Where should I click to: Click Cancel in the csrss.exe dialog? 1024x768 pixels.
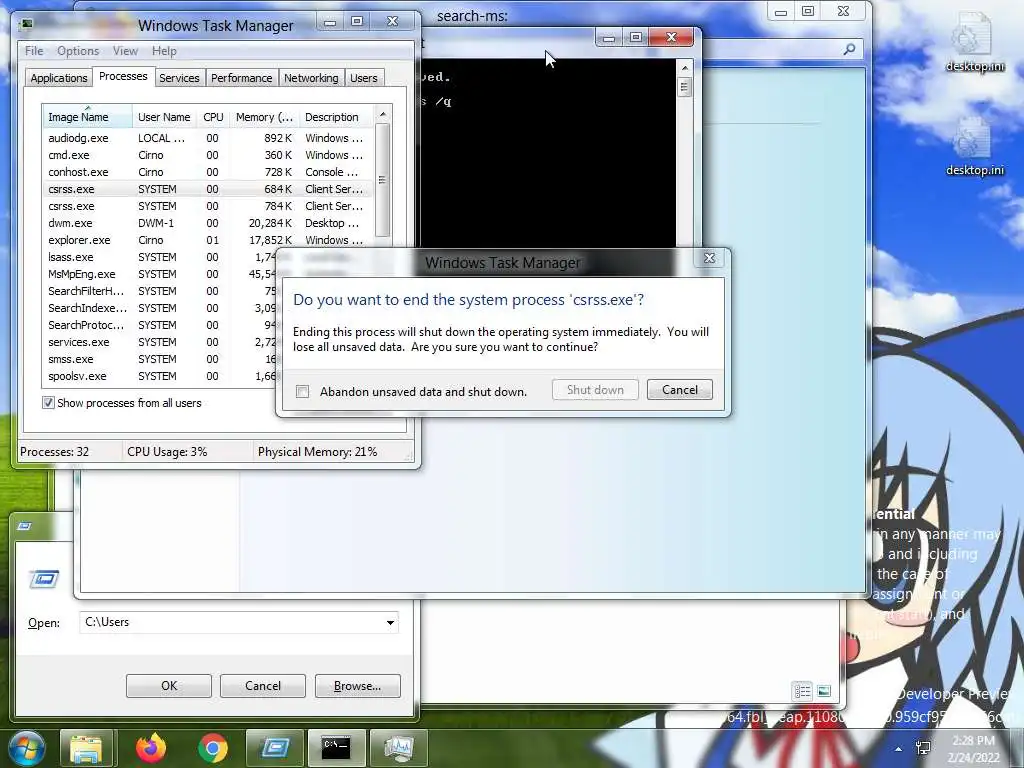(x=679, y=390)
